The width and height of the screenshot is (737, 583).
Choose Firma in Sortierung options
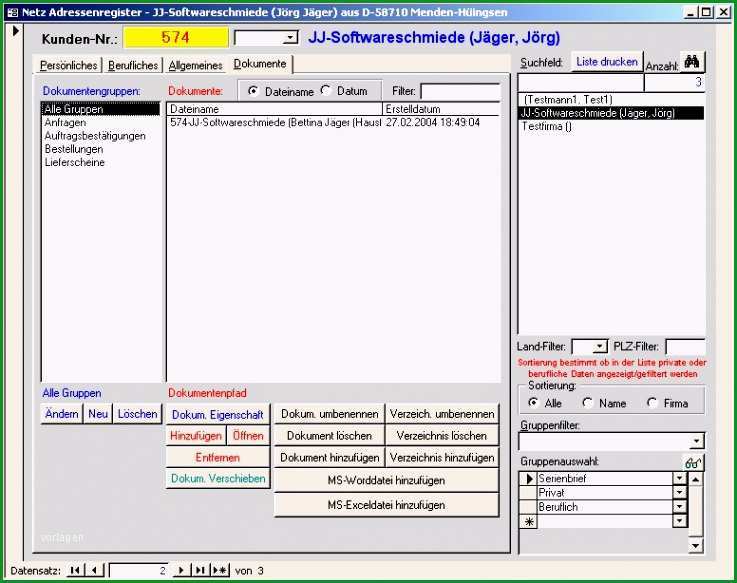tap(652, 402)
